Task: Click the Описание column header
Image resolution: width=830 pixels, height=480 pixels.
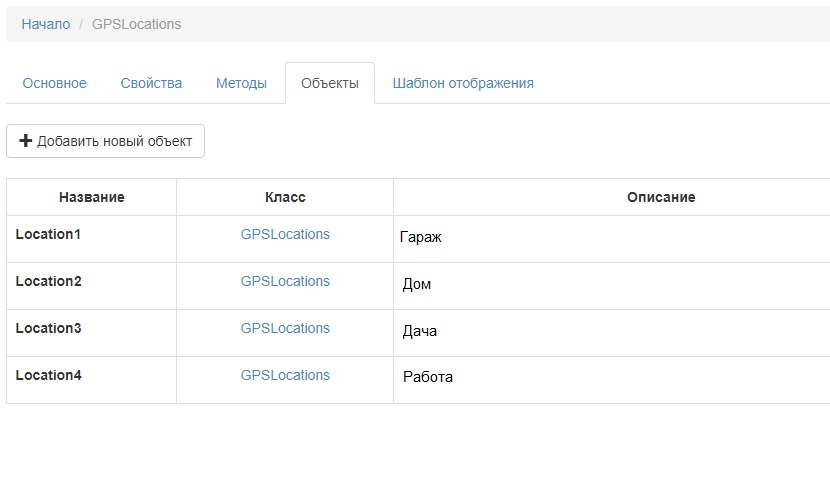Action: (x=661, y=197)
